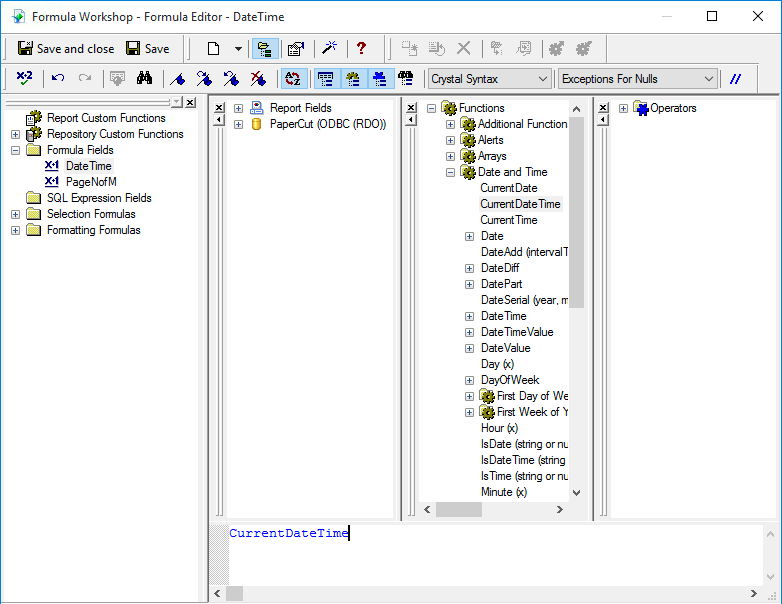
Task: Open the Crystal Syntax dropdown
Action: pyautogui.click(x=490, y=79)
